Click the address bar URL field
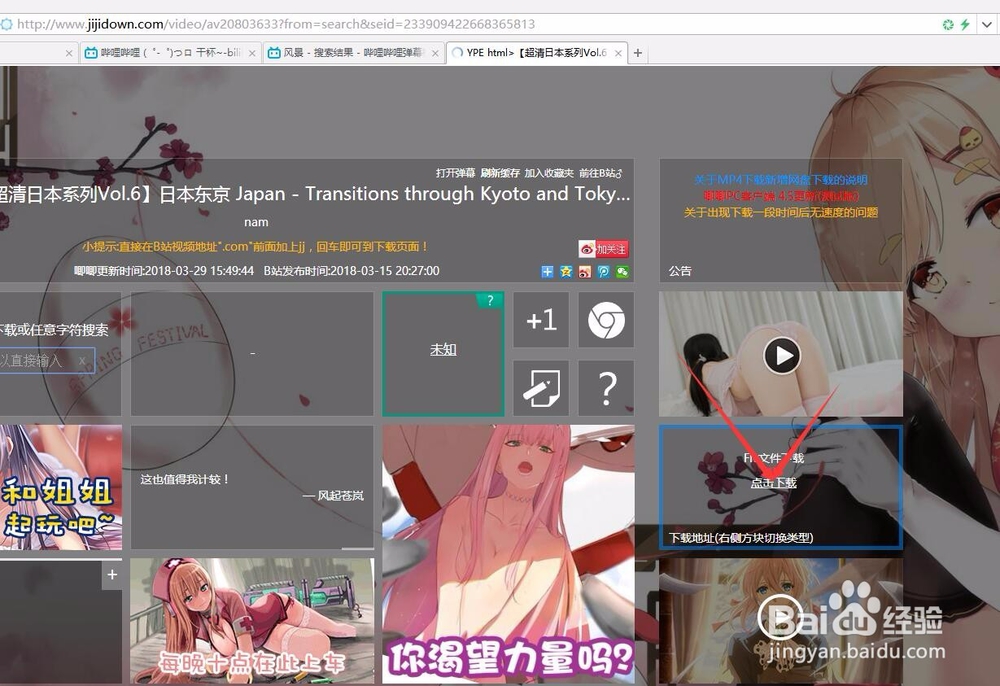1000x686 pixels. (x=472, y=24)
